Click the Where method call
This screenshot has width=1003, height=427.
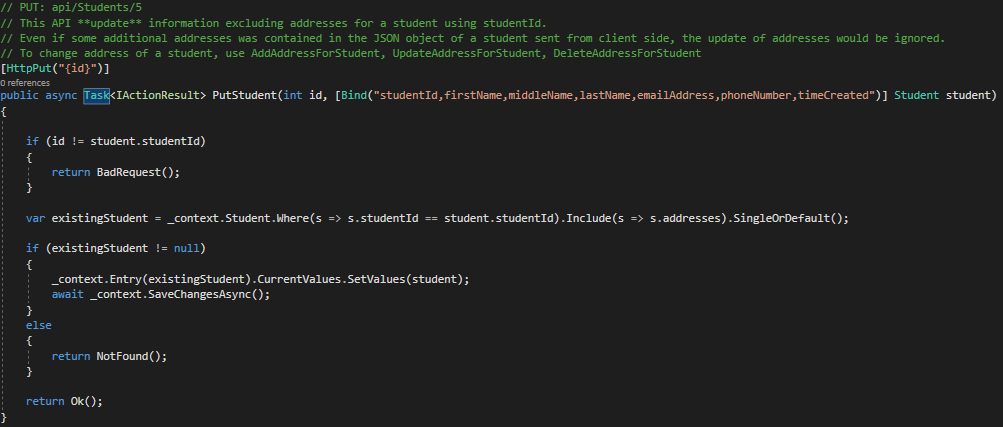pos(292,218)
